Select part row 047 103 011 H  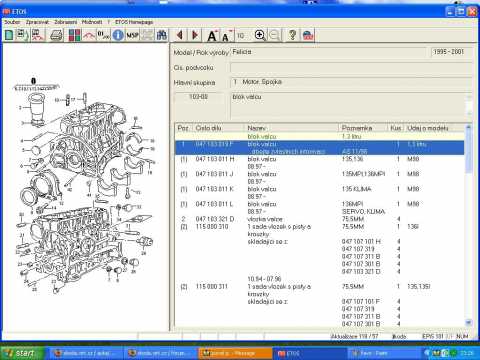click(x=320, y=163)
